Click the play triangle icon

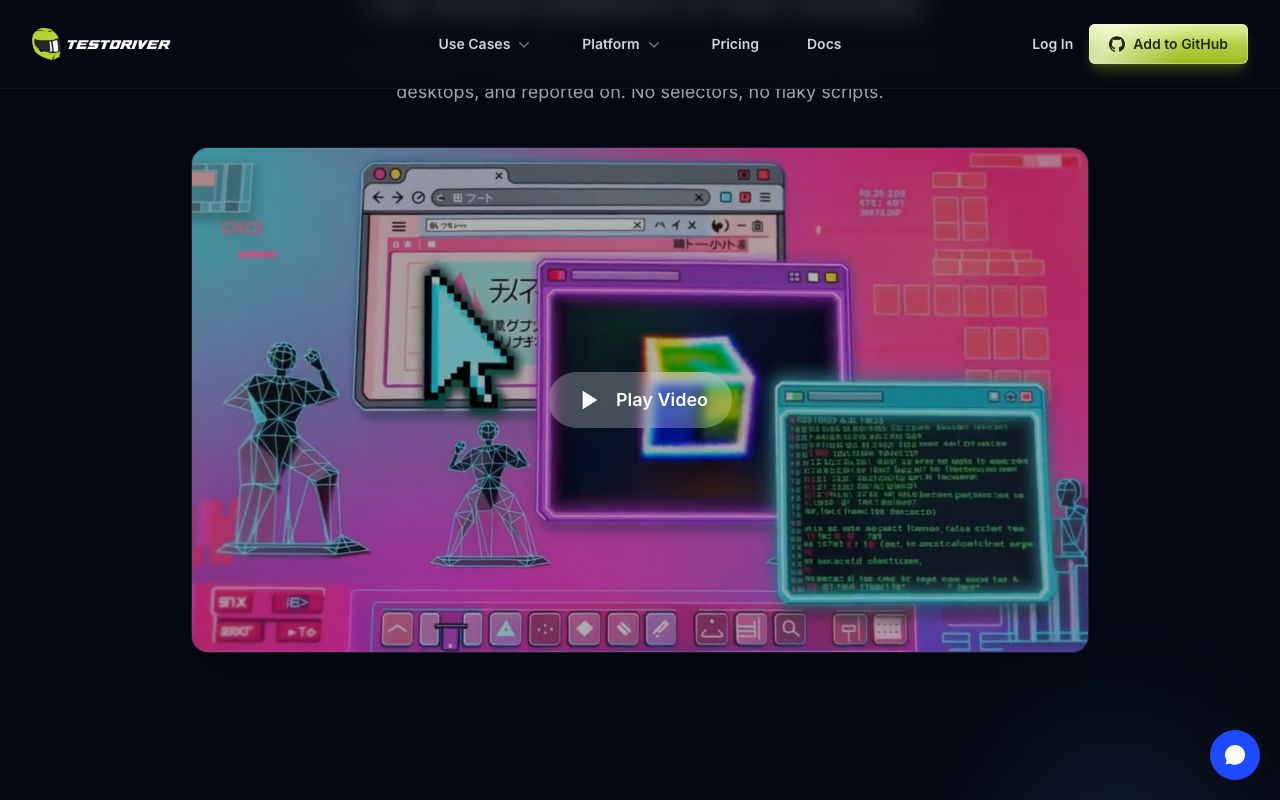(589, 400)
